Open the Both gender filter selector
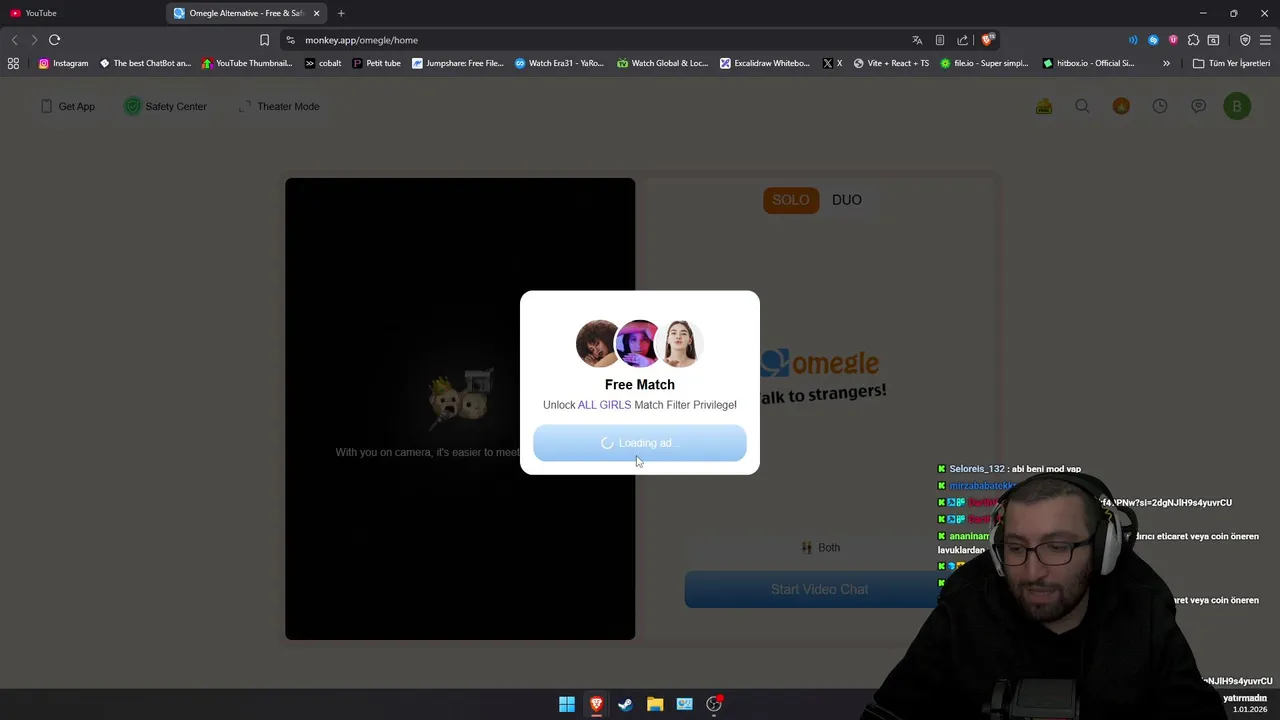 819,548
